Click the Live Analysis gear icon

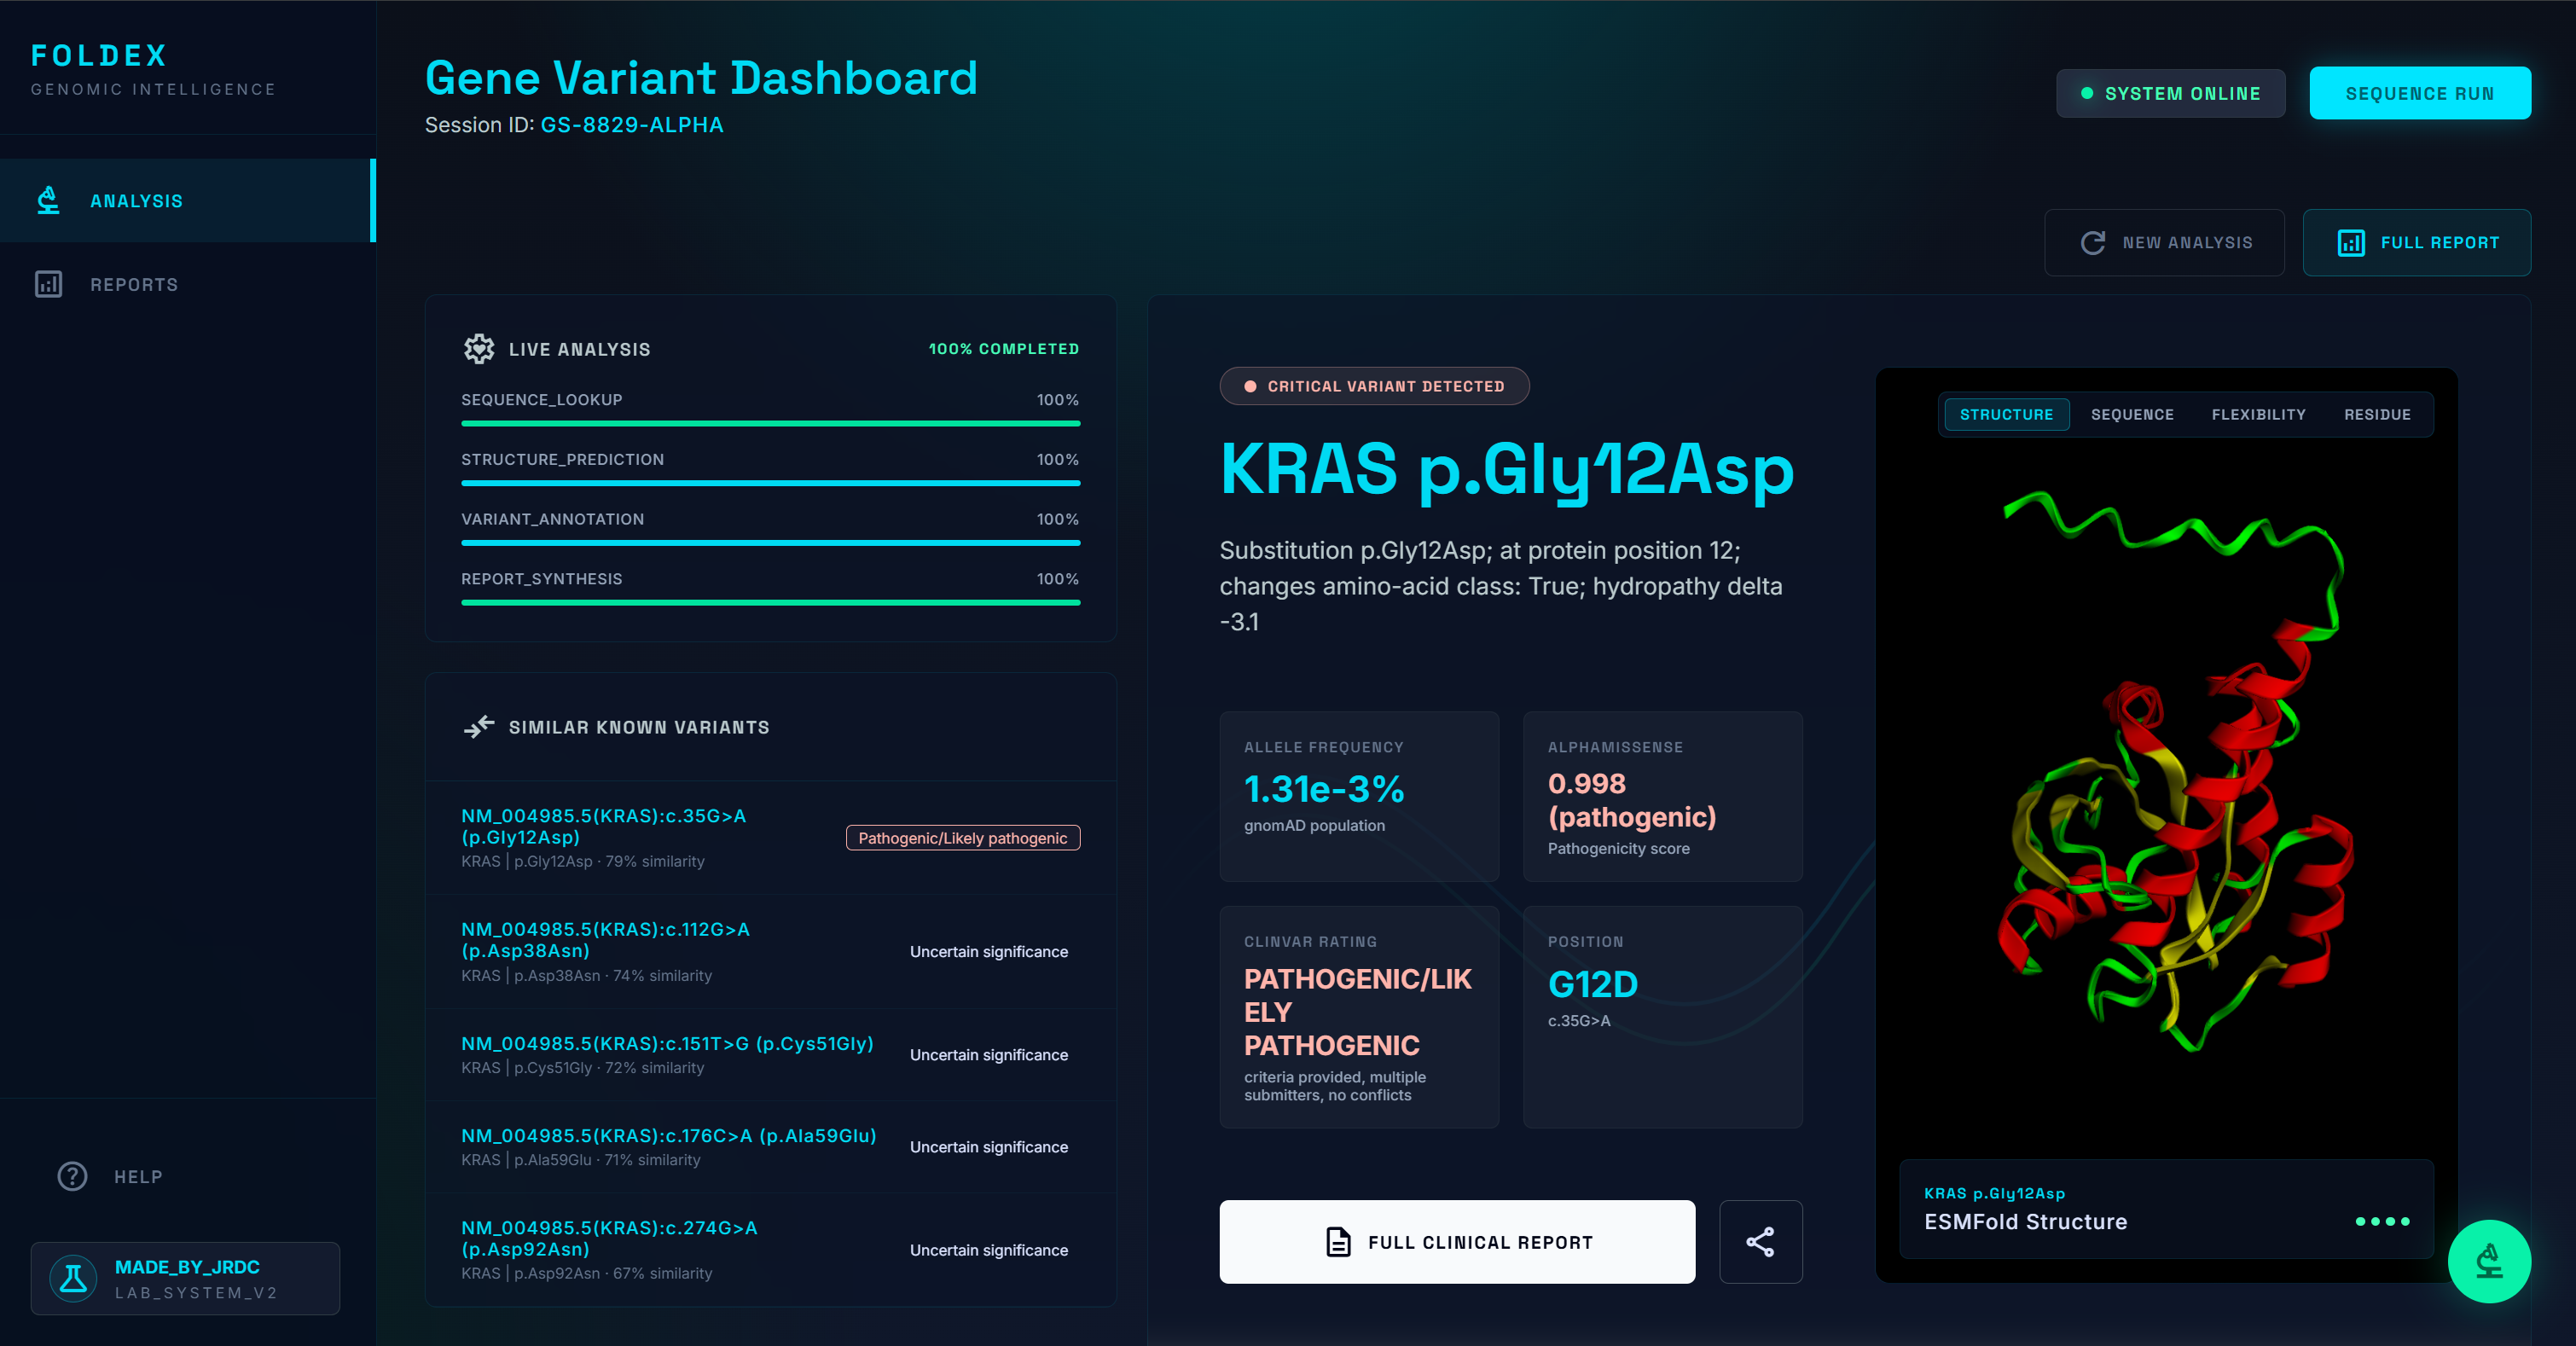pyautogui.click(x=479, y=349)
